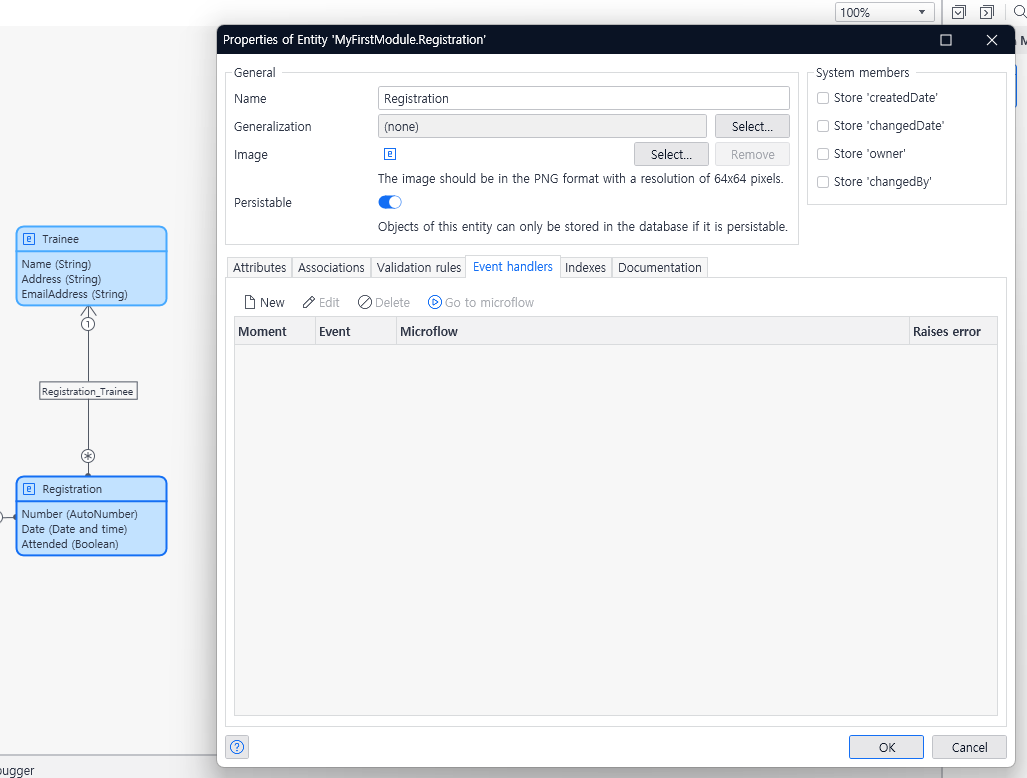Click the New event handler button
Screen dimensions: 1027x778
(264, 303)
